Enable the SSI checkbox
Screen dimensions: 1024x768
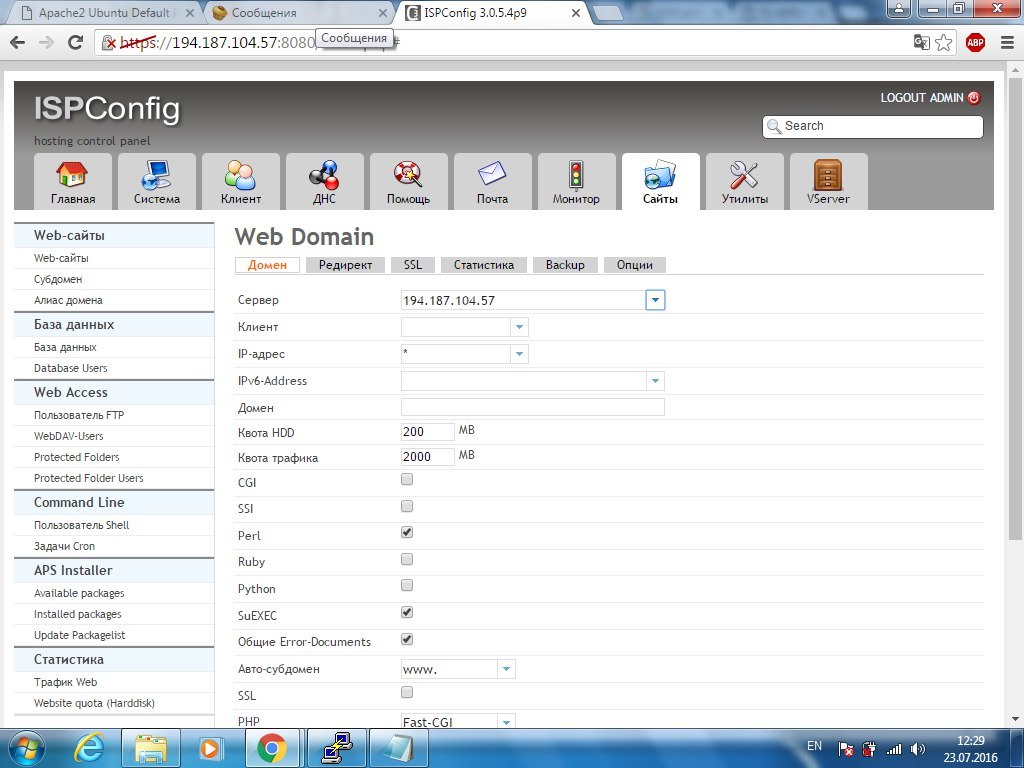click(x=407, y=506)
